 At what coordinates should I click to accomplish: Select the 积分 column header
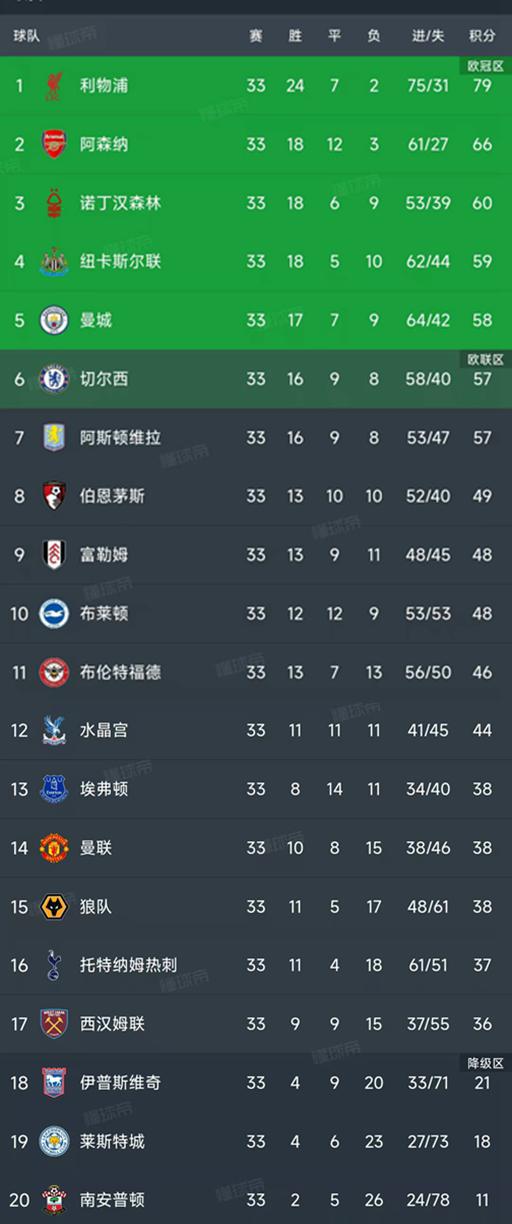point(482,36)
